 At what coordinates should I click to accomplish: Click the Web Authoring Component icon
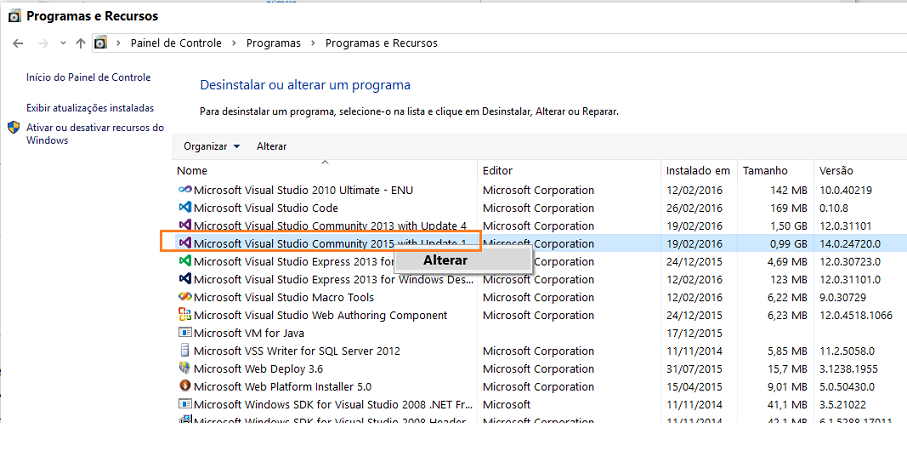[x=185, y=315]
